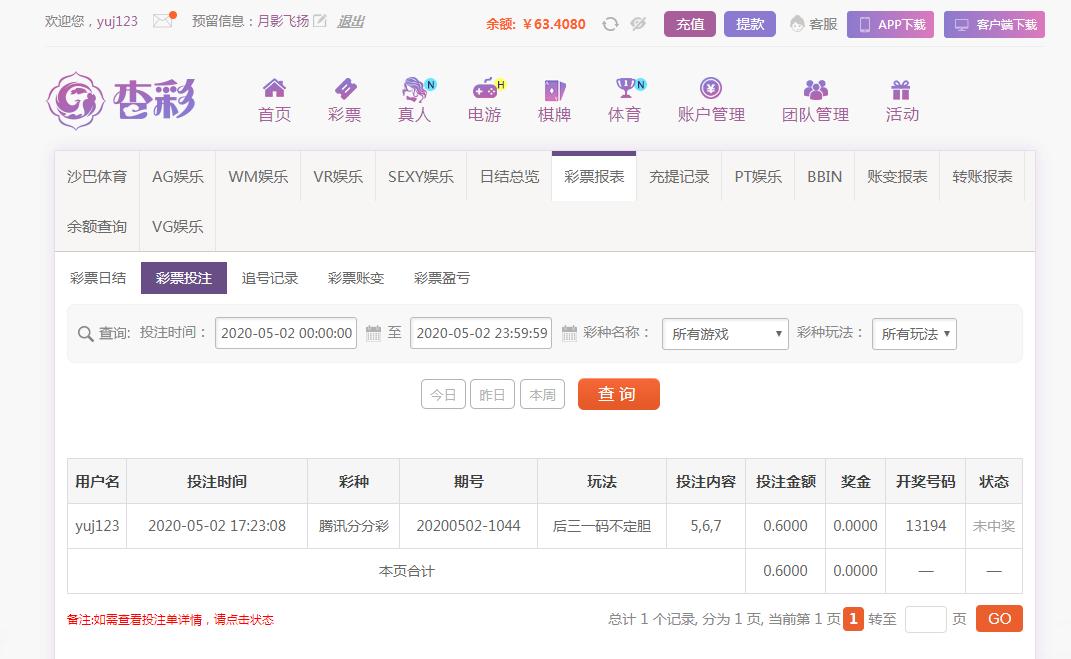Switch to VG娱乐 tab
Image resolution: width=1071 pixels, height=659 pixels.
[178, 226]
